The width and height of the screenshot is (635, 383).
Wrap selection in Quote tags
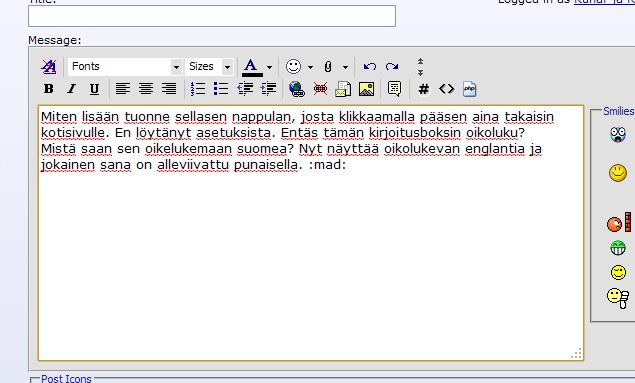(394, 89)
